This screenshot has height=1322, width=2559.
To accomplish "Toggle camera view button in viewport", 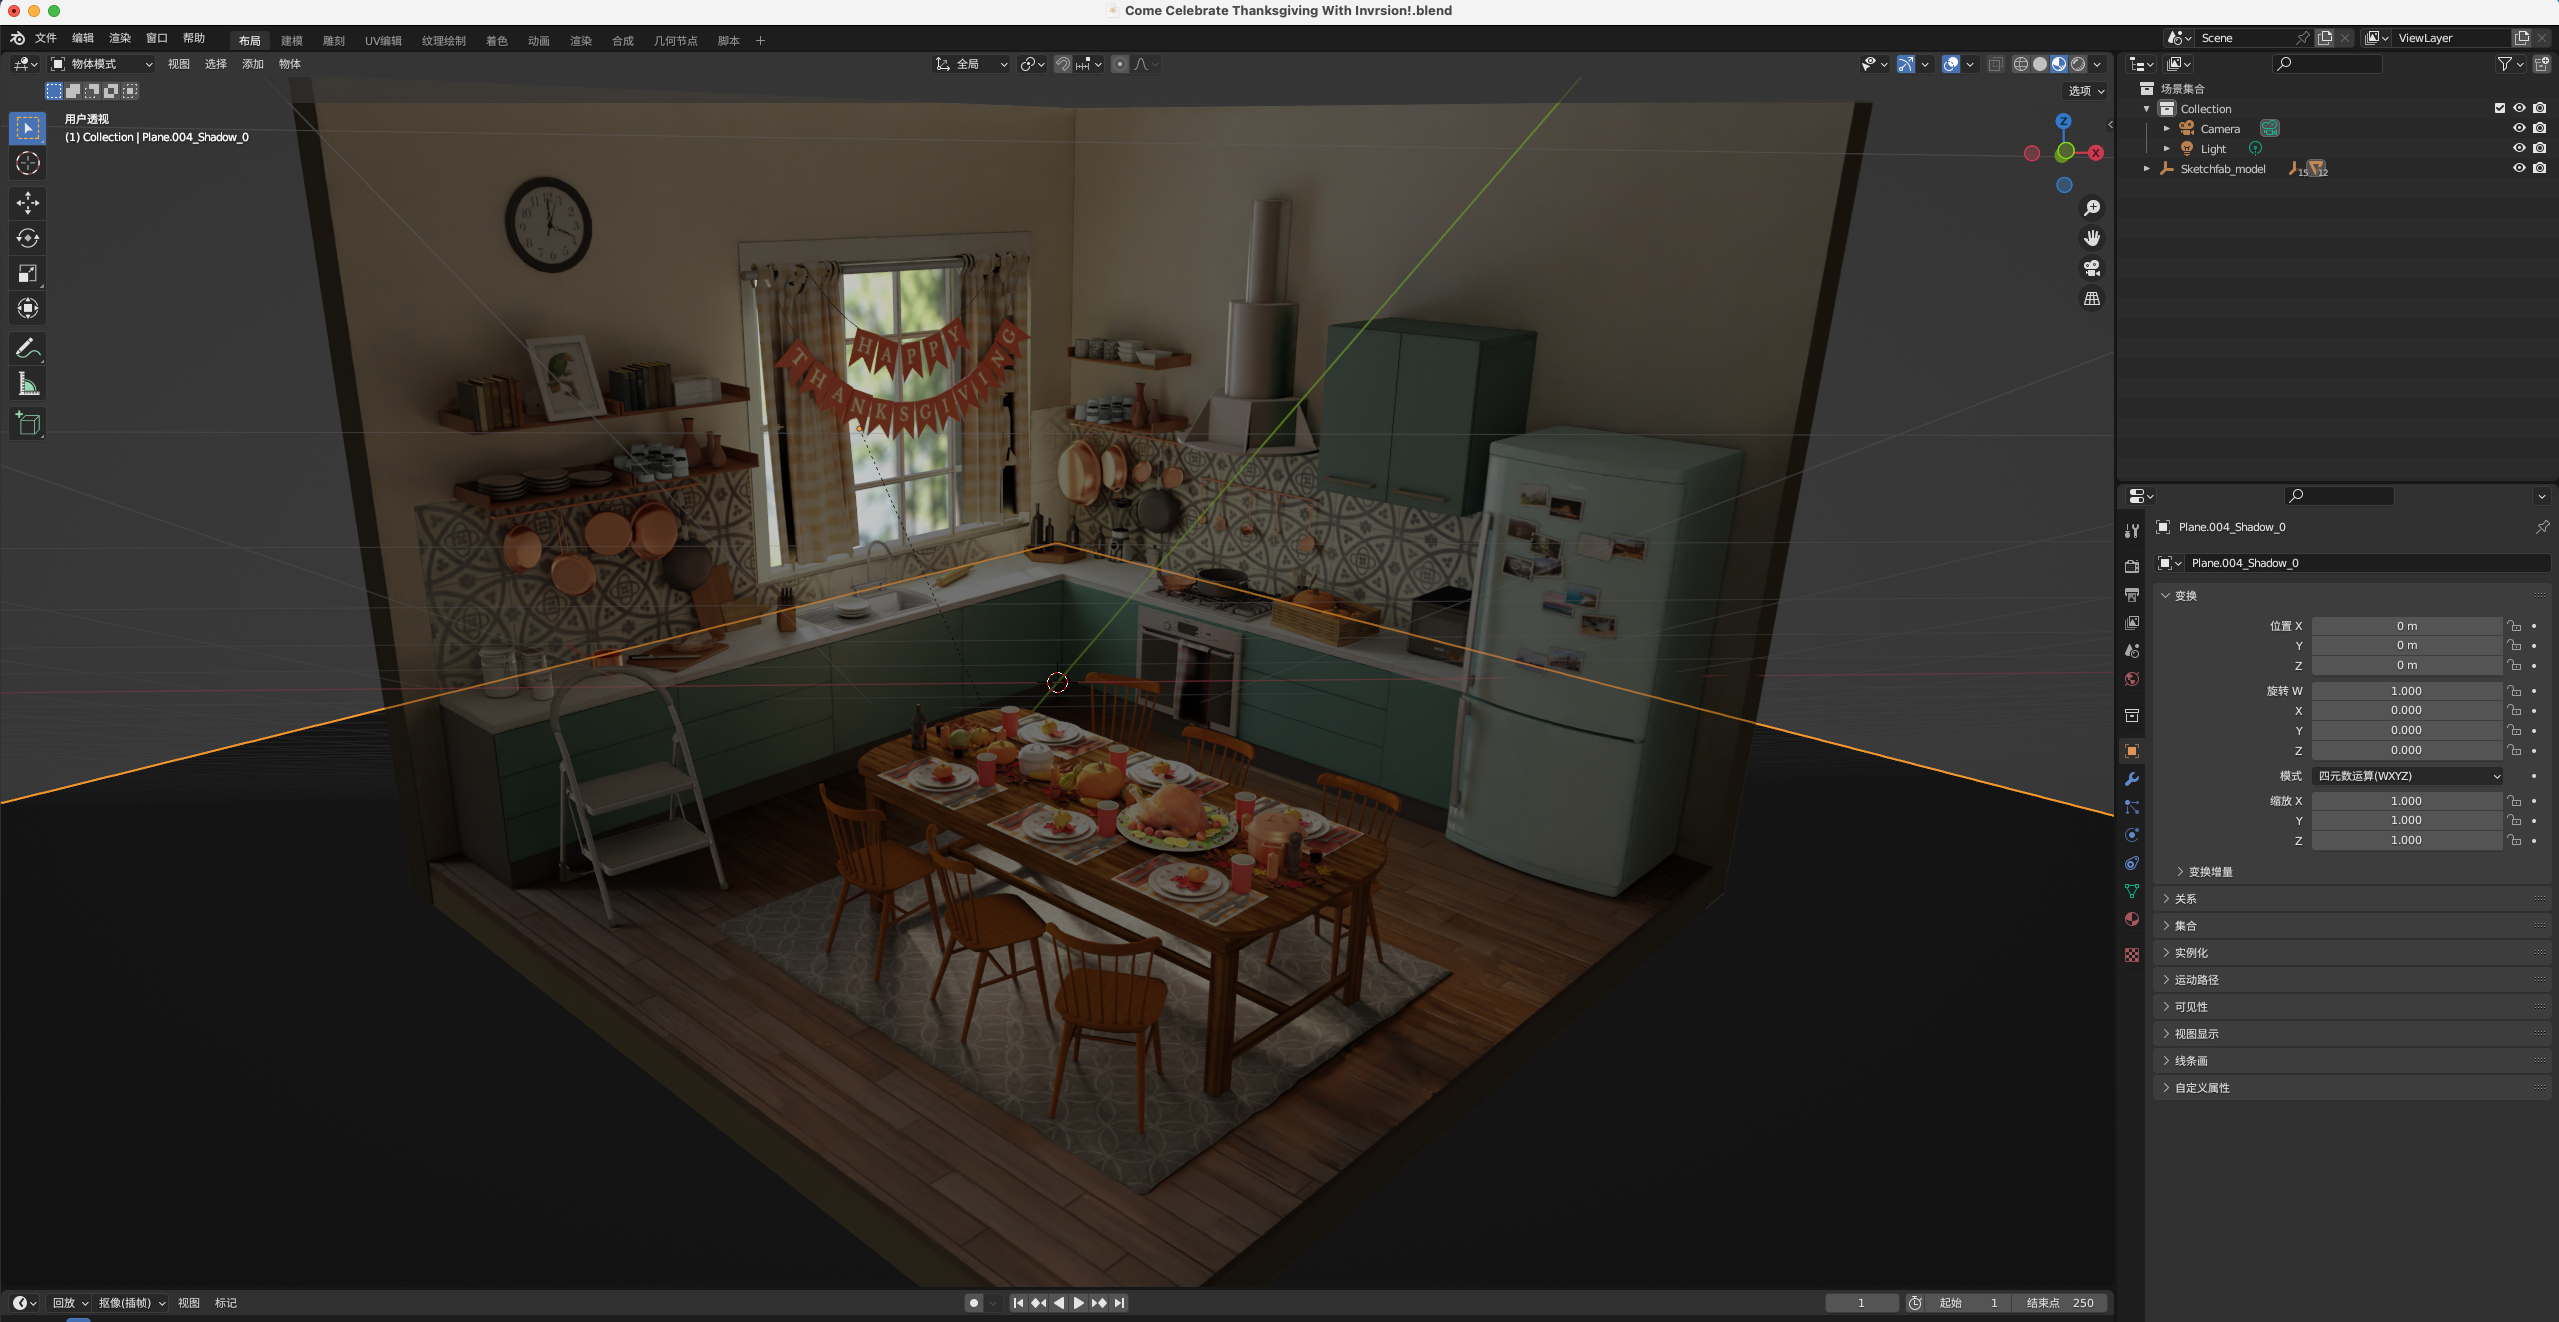I will (x=2091, y=268).
